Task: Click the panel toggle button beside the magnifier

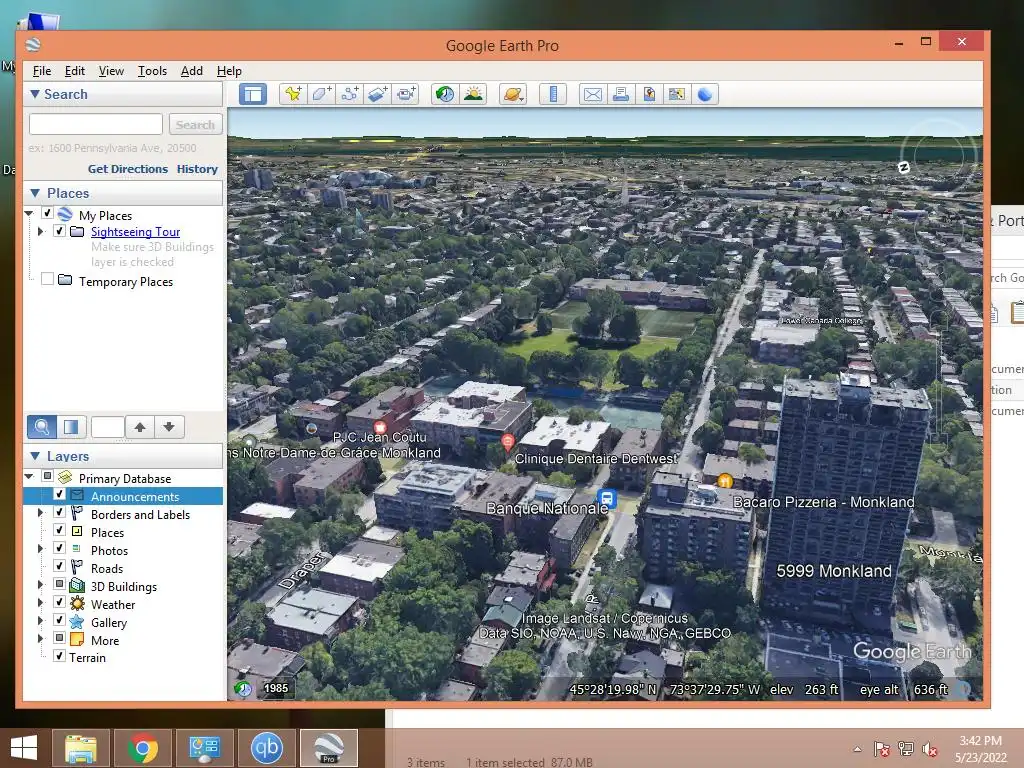Action: tap(71, 427)
